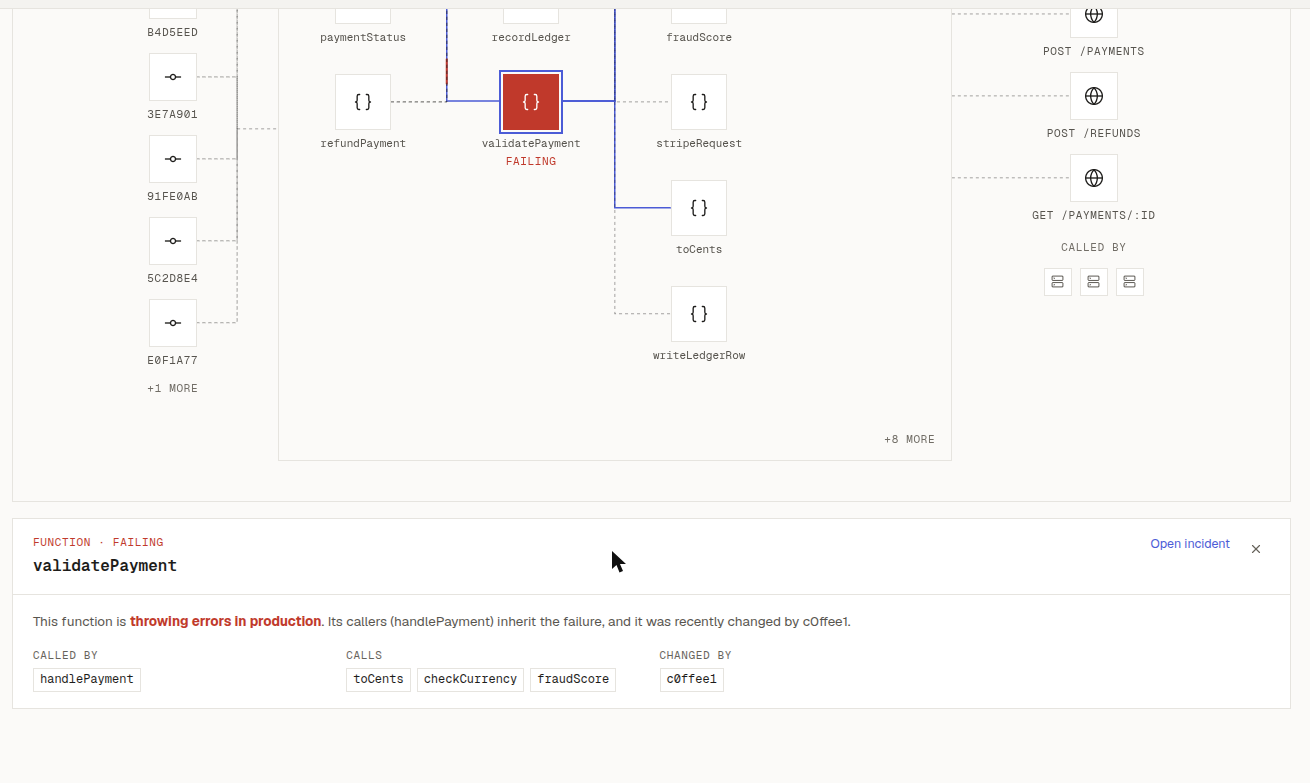Image resolution: width=1310 pixels, height=783 pixels.
Task: Click the writeLedgerRow function node icon
Action: click(699, 314)
